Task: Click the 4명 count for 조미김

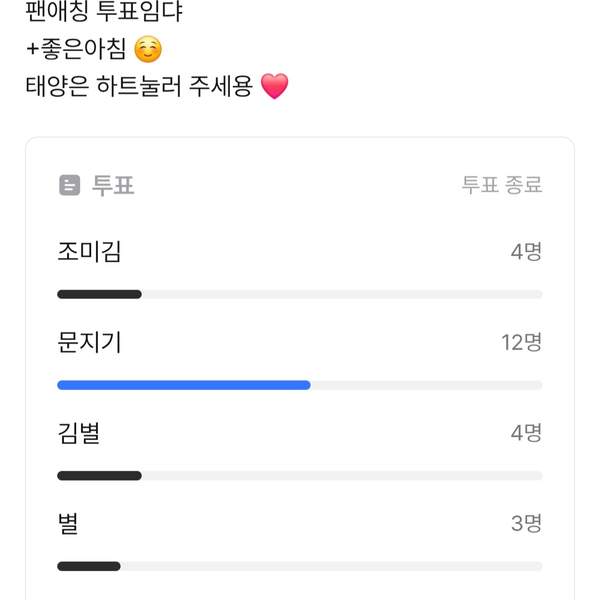Action: (x=526, y=252)
